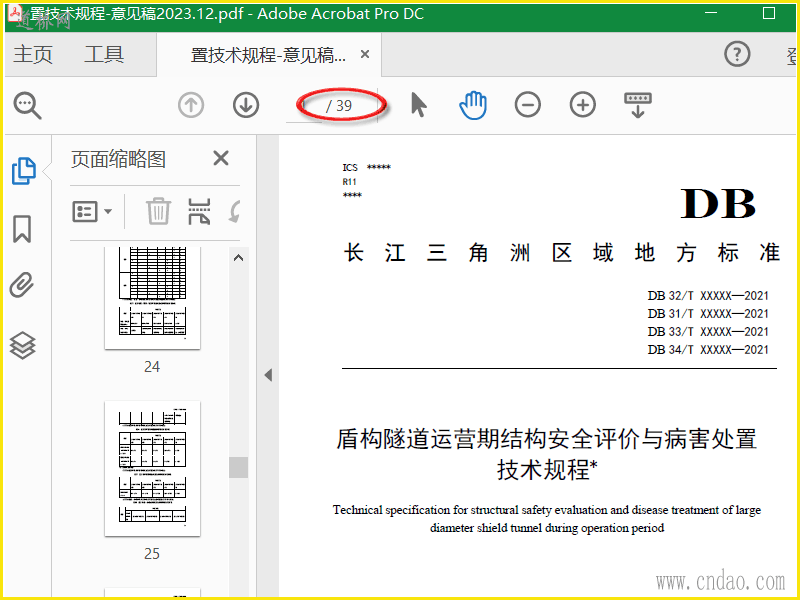The image size is (800, 600).
Task: Click text DB 32/T XXXXX—2021
Action: 708,296
